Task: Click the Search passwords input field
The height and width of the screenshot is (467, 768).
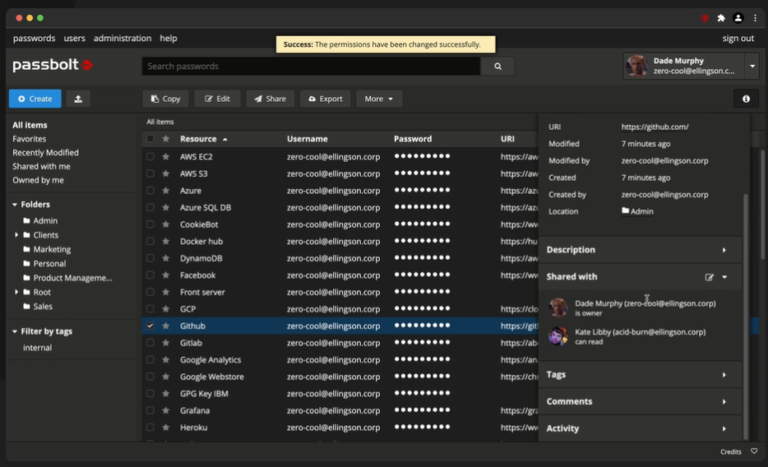Action: 311,66
